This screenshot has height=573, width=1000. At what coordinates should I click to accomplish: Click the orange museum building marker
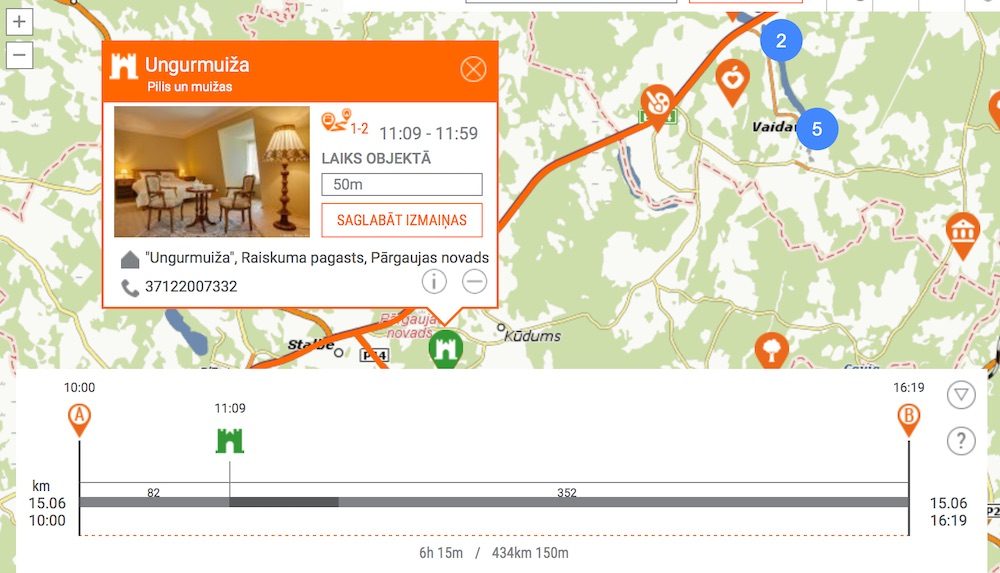pos(962,234)
